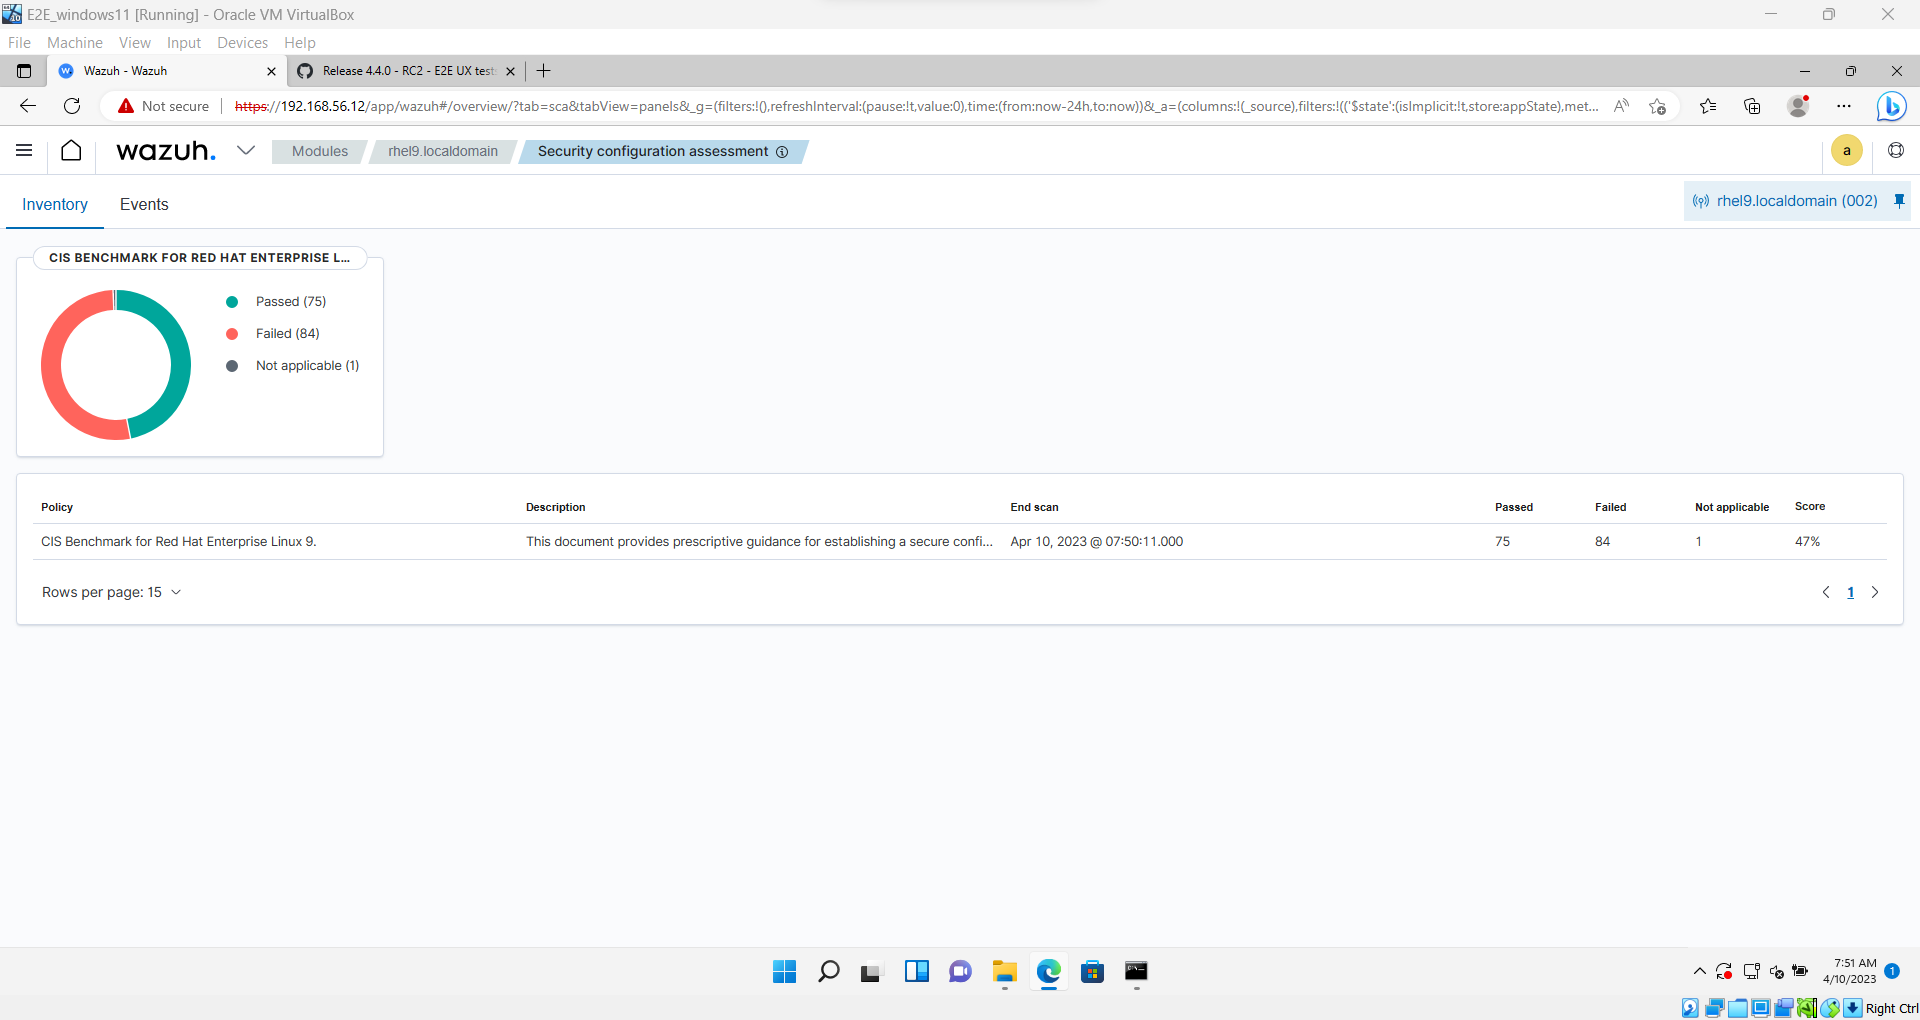
Task: Go to the Wazuh home icon
Action: 71,151
